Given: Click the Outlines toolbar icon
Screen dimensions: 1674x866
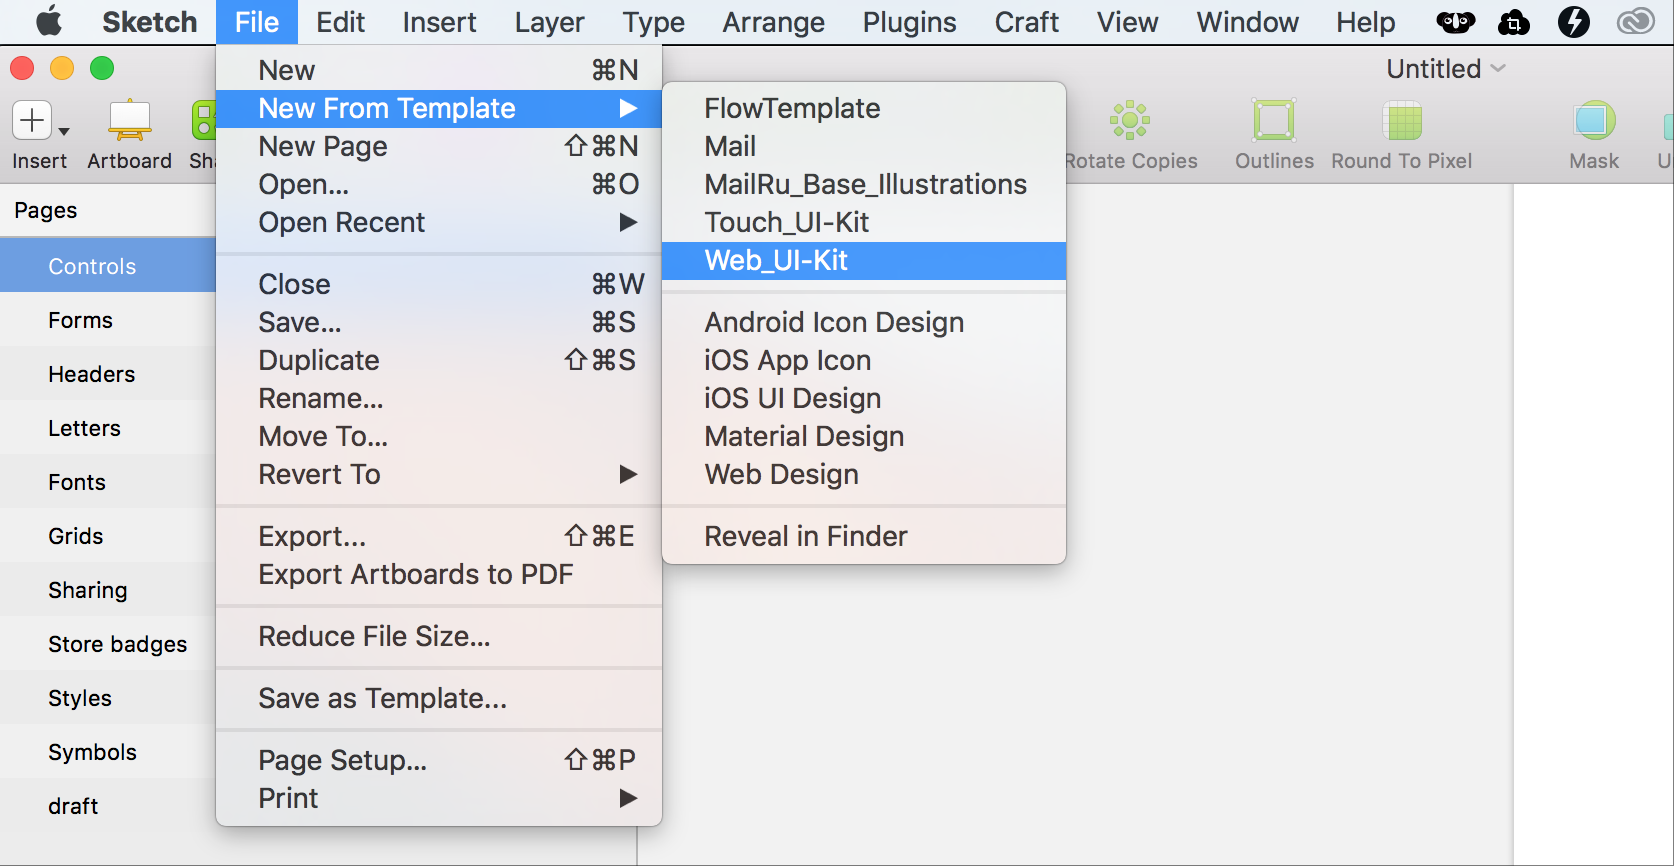Looking at the screenshot, I should click(x=1274, y=121).
